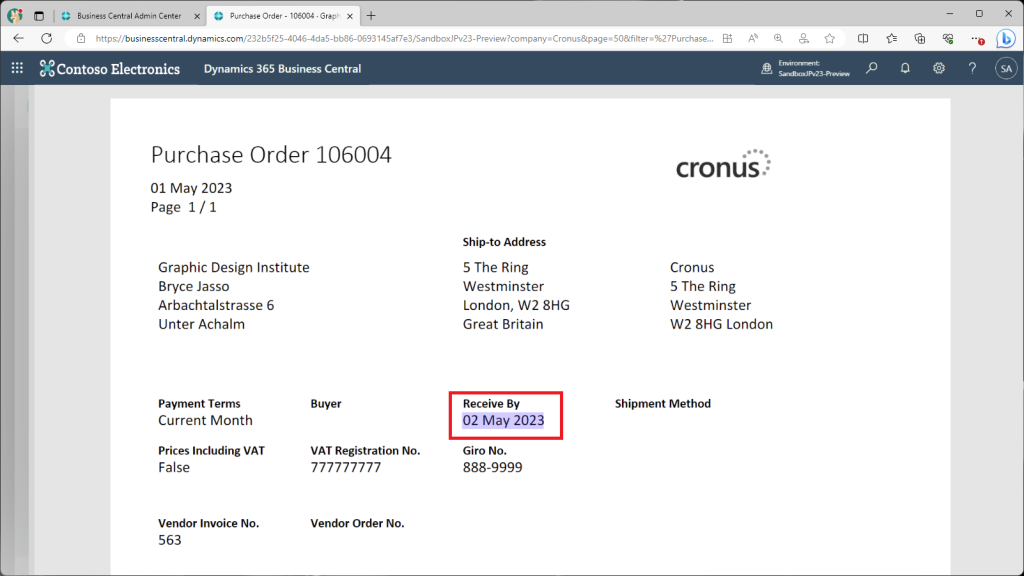1024x576 pixels.
Task: Open the Edge favorites list
Action: click(x=891, y=39)
